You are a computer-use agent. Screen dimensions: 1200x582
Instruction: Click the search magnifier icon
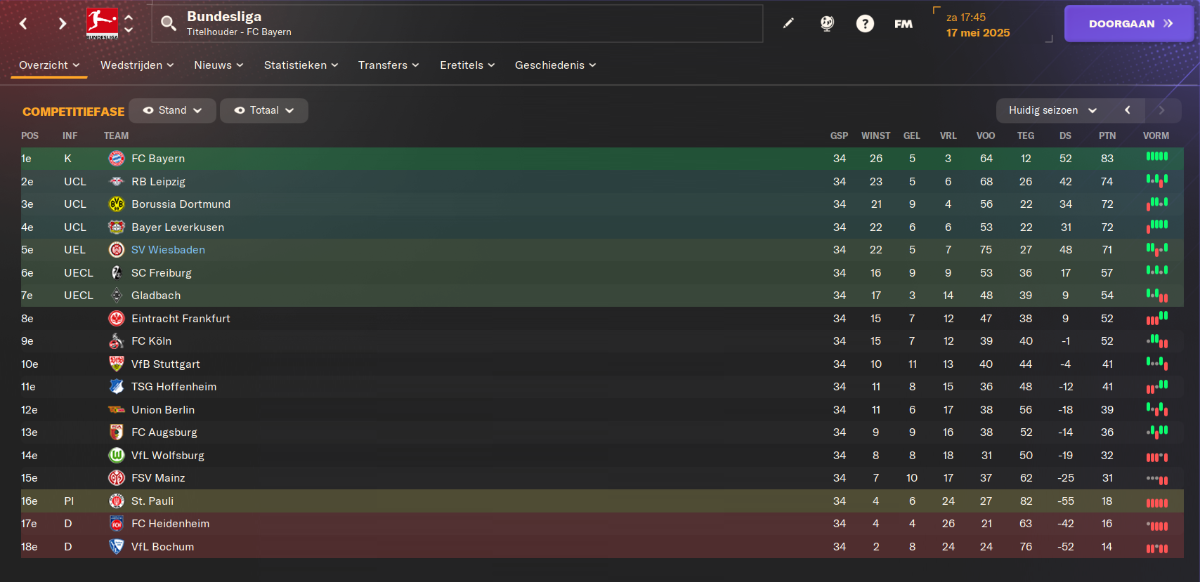point(168,23)
